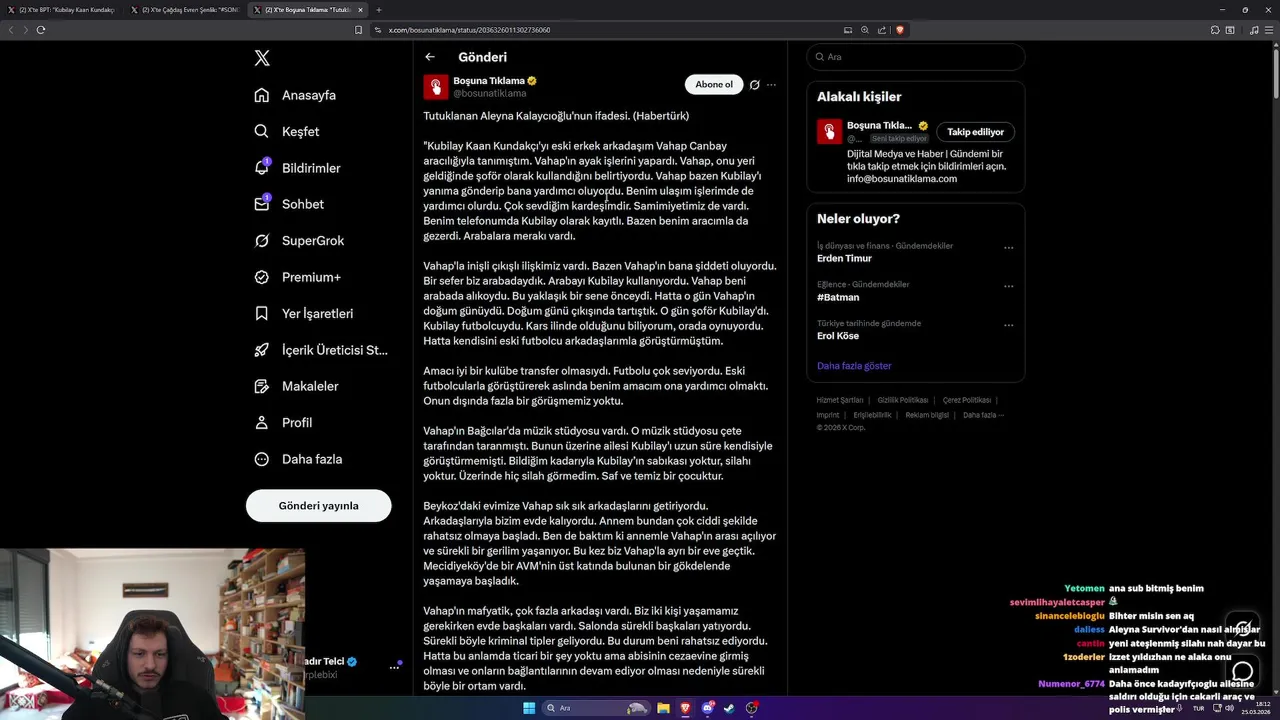Click the Anasayfa house icon
1280x720 pixels.
coord(262,95)
